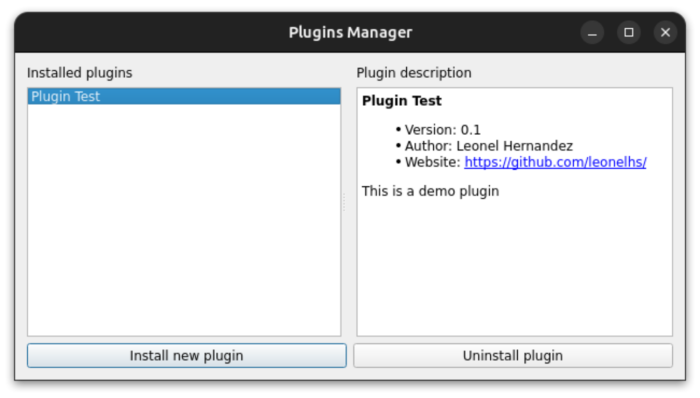Open the github.com/leonelhs website link
The height and width of the screenshot is (398, 700).
click(555, 162)
